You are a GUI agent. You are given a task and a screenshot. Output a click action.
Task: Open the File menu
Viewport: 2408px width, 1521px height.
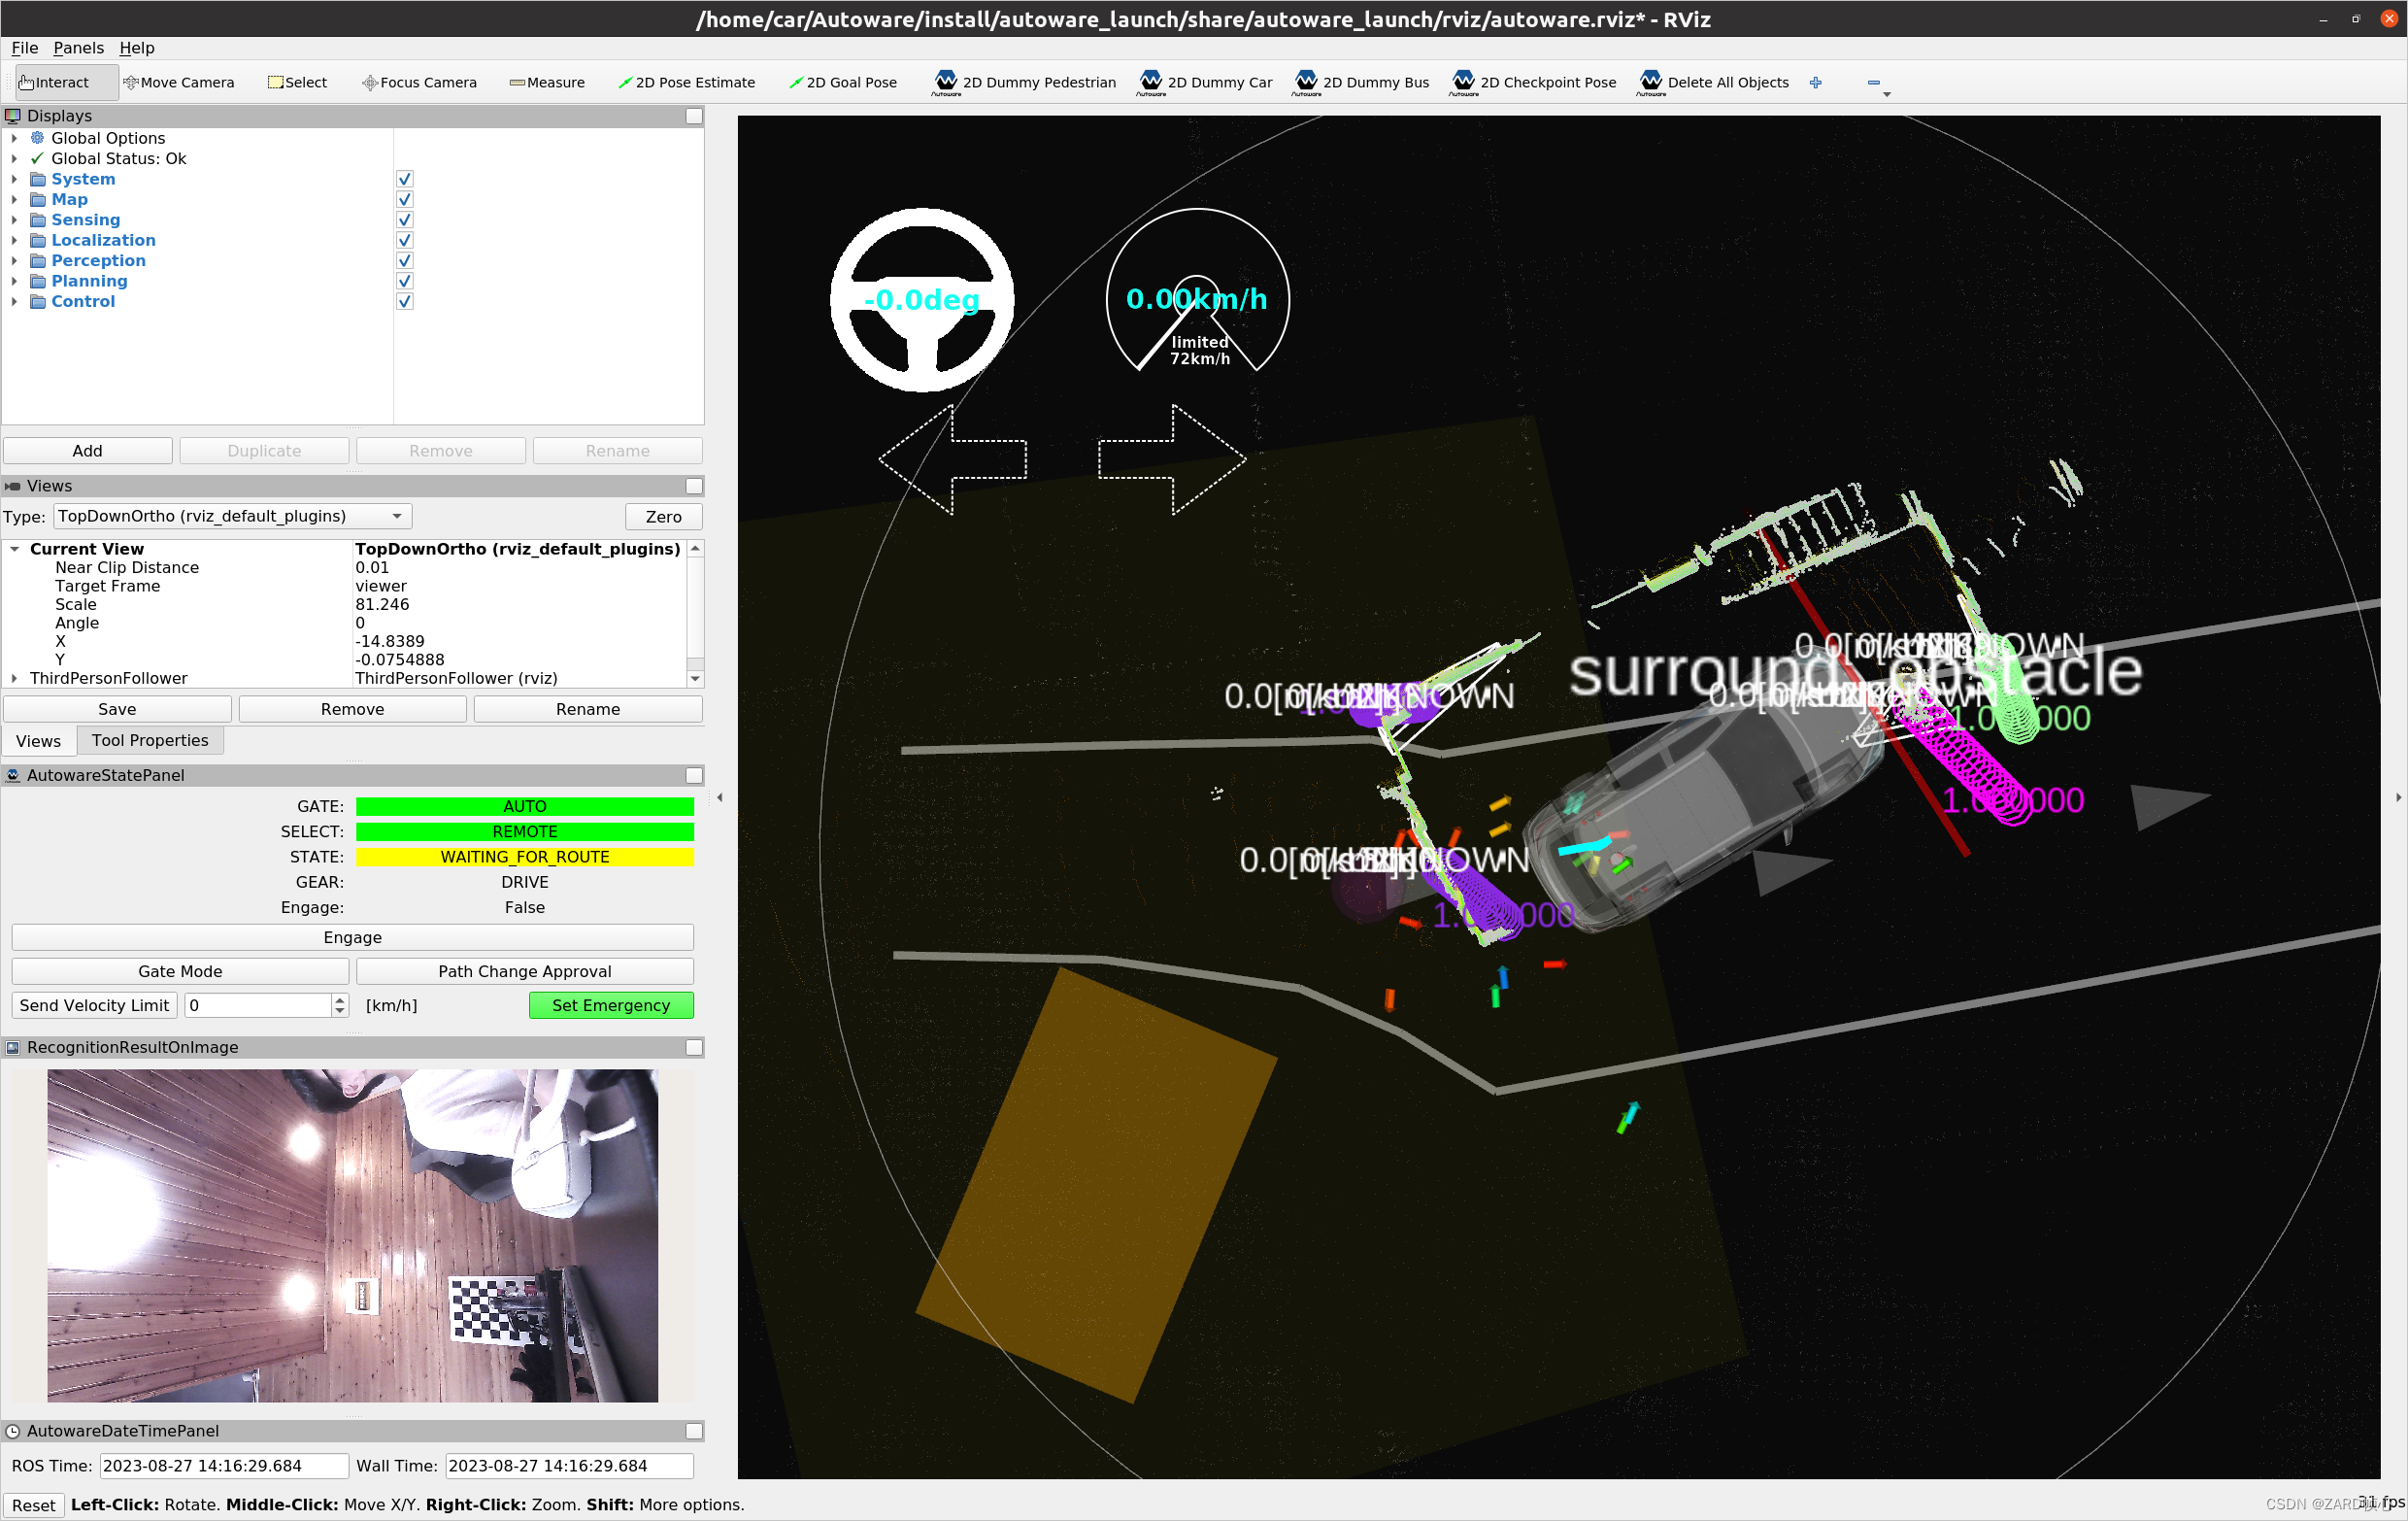pos(24,47)
